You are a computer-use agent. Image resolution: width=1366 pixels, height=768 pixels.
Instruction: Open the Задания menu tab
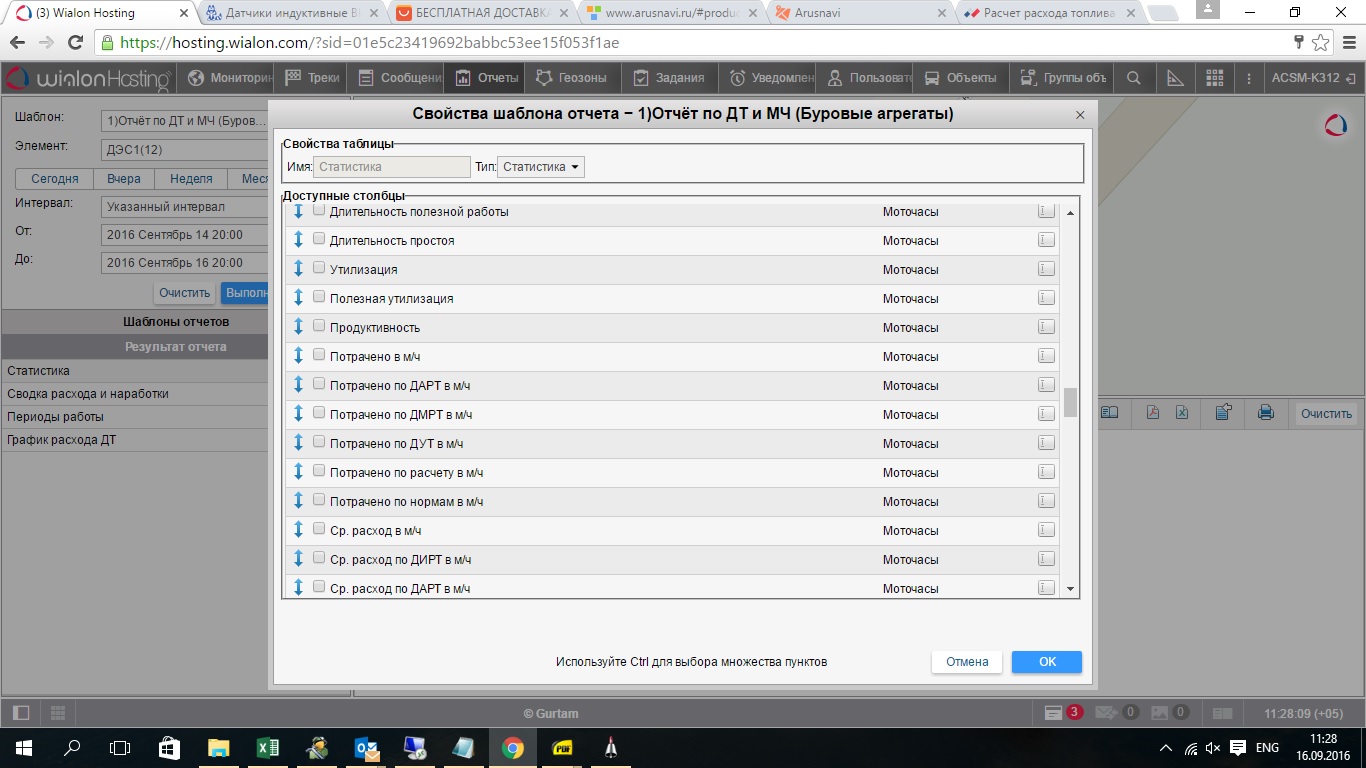pyautogui.click(x=669, y=78)
